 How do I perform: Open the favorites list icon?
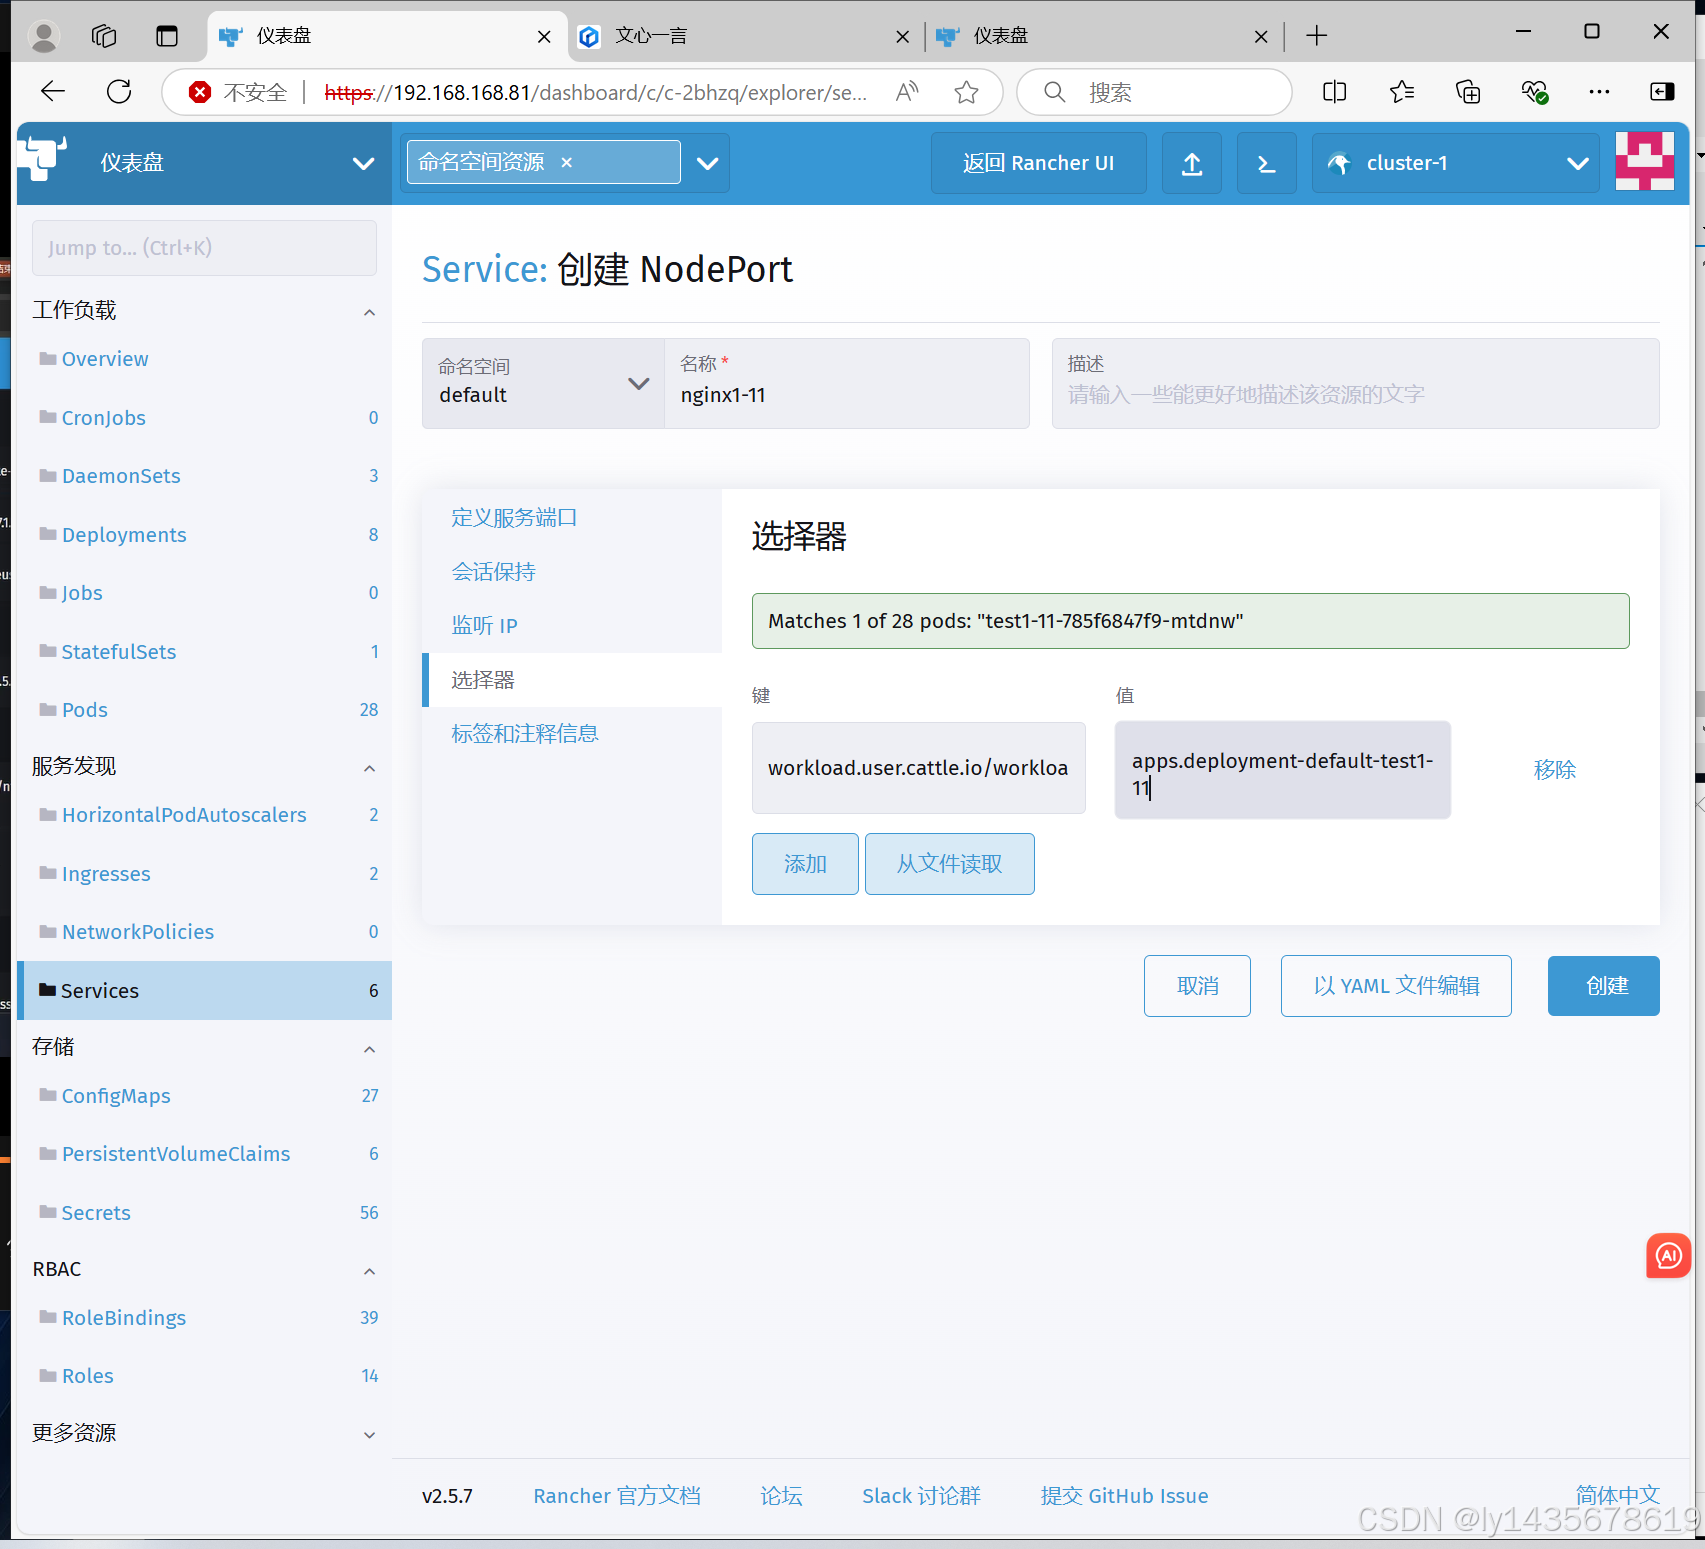tap(1401, 92)
